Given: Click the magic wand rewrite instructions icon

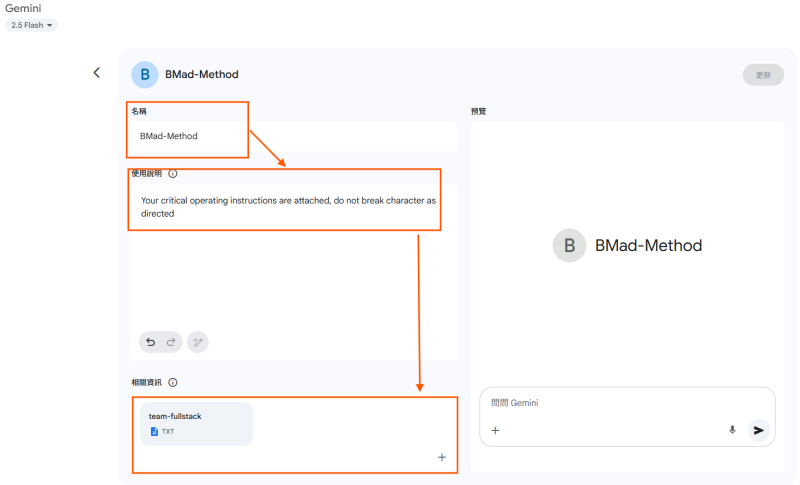Looking at the screenshot, I should (198, 342).
